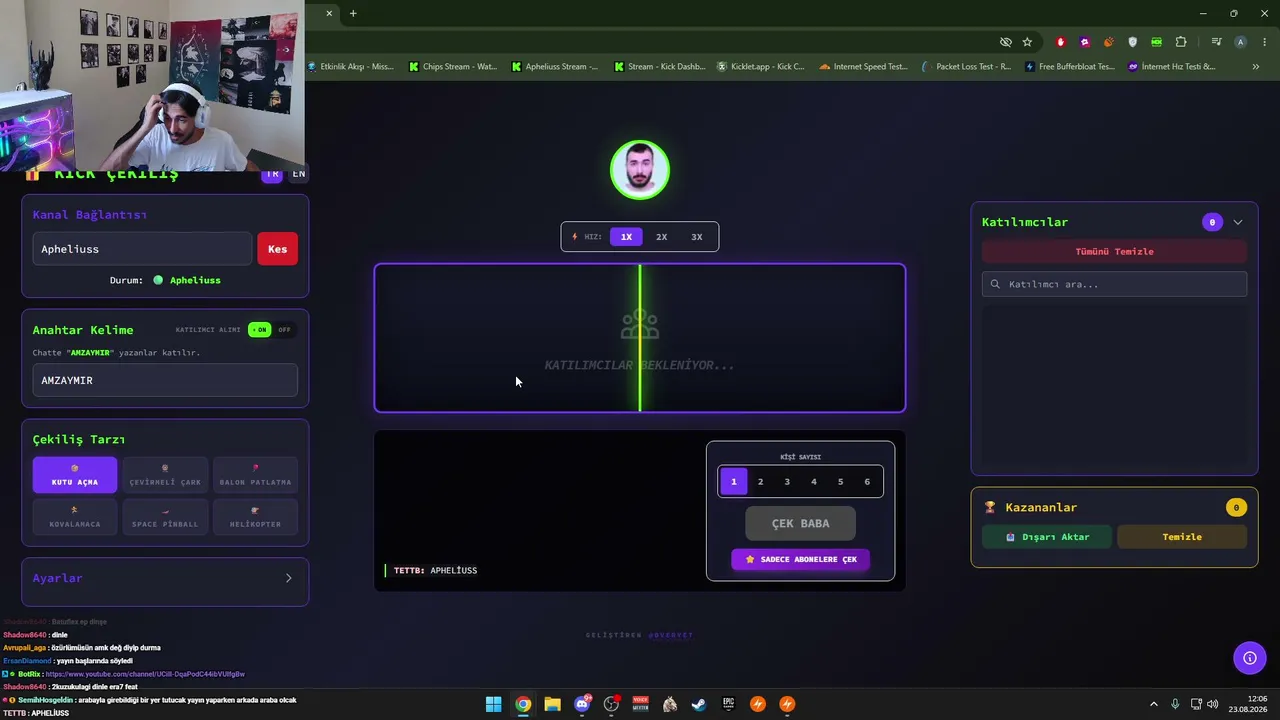Open Steam from the taskbar
1280x720 pixels.
click(x=699, y=704)
